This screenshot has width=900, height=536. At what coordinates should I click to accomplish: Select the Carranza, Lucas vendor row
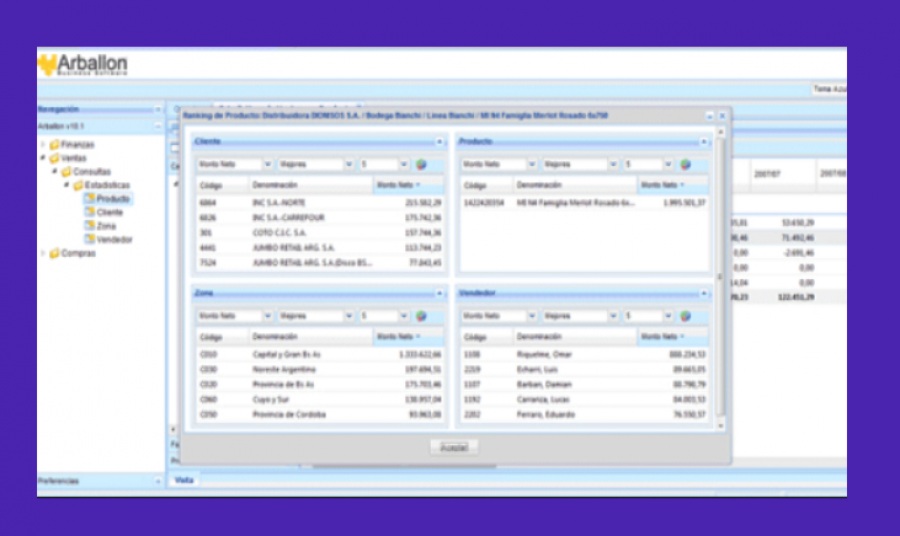pyautogui.click(x=584, y=399)
